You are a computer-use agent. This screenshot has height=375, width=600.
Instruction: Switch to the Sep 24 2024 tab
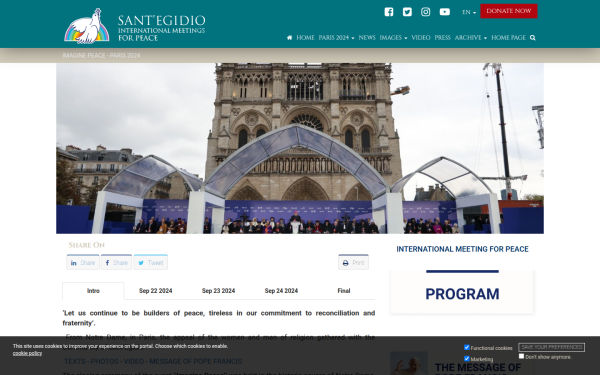[x=281, y=291]
